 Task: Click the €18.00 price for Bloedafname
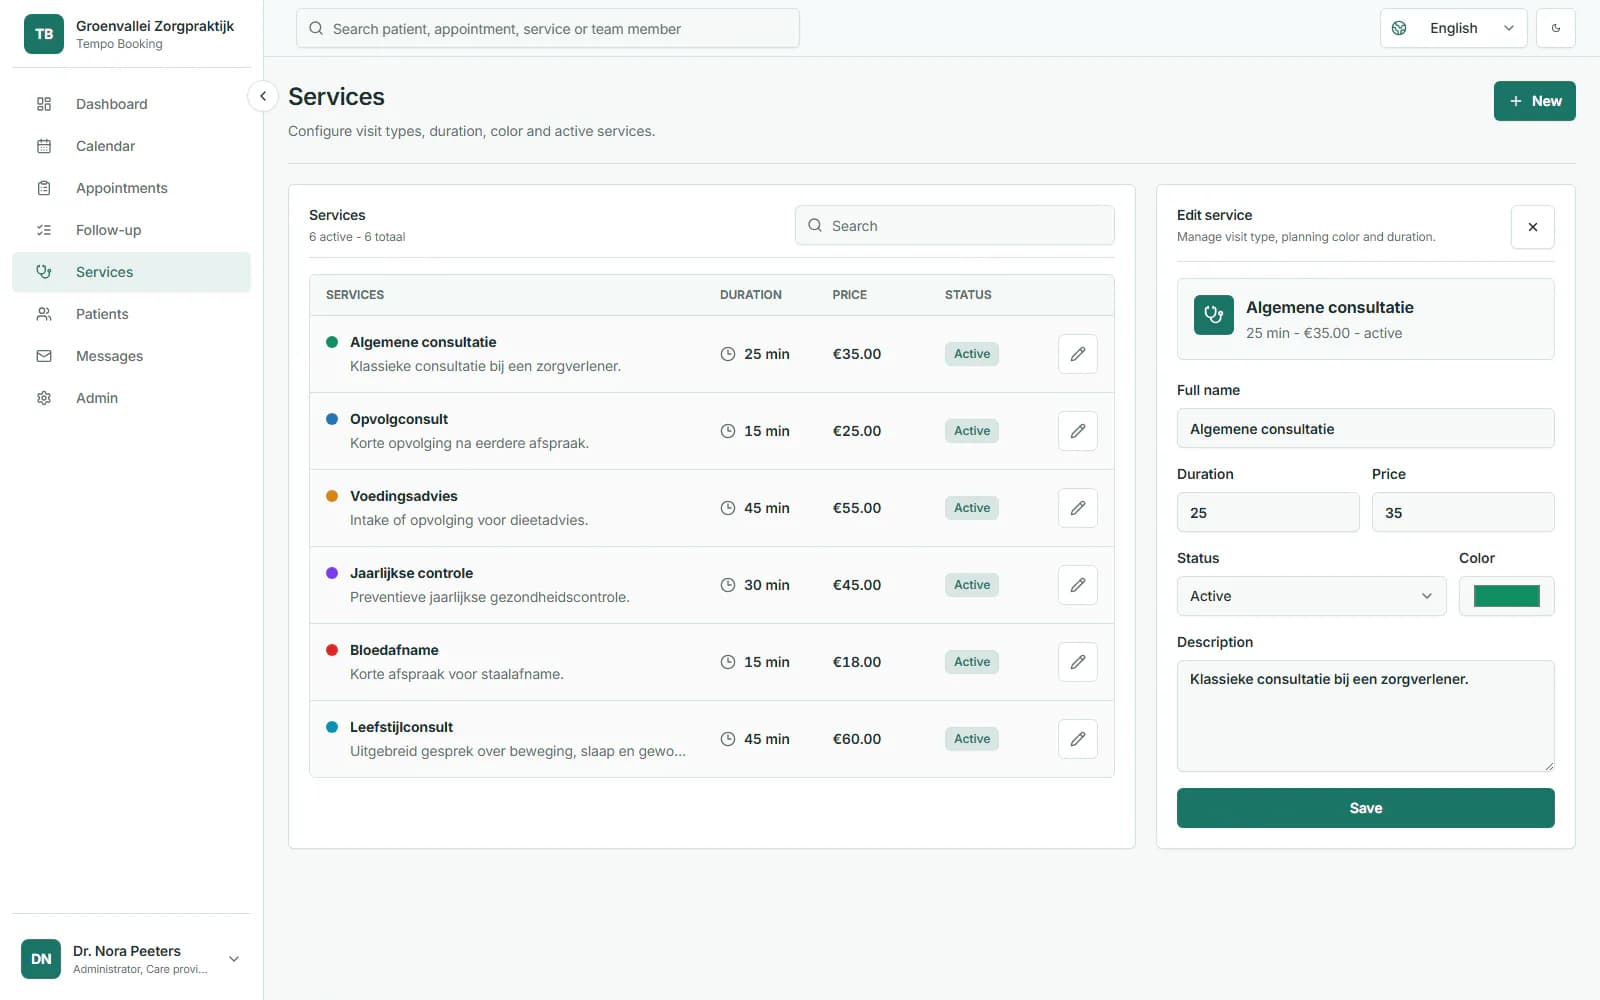(857, 662)
